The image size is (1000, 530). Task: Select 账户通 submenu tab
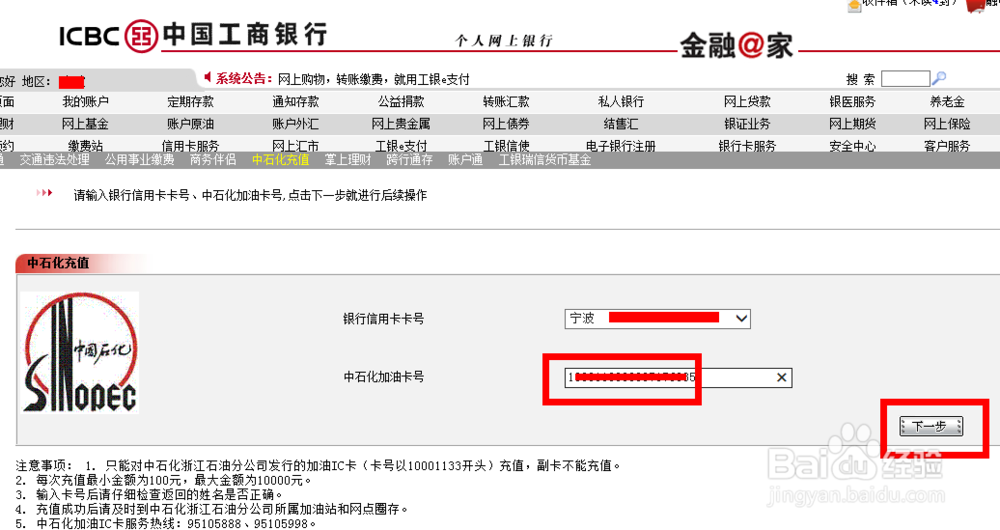[465, 160]
